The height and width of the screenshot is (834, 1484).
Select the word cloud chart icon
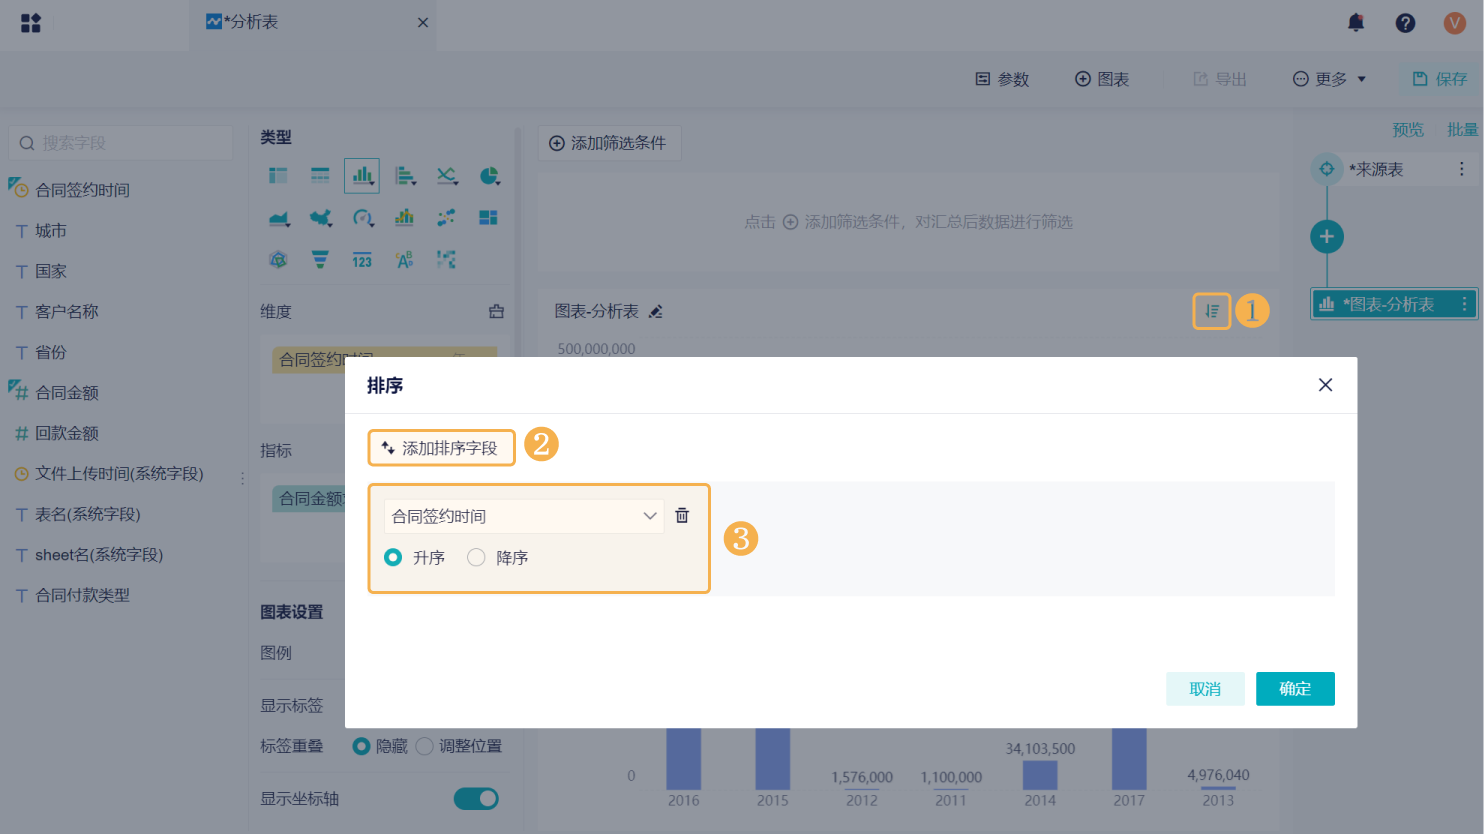tap(404, 260)
